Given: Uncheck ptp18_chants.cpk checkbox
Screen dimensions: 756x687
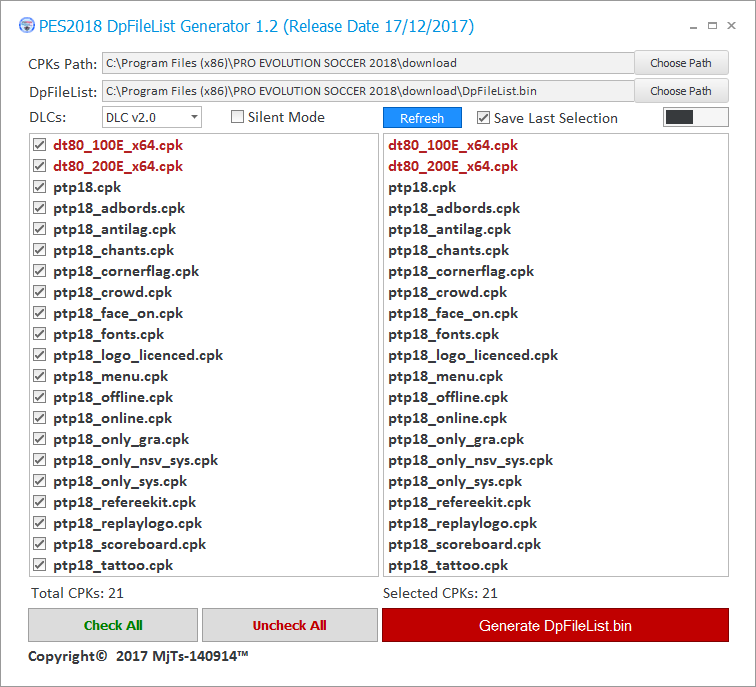Looking at the screenshot, I should (40, 250).
